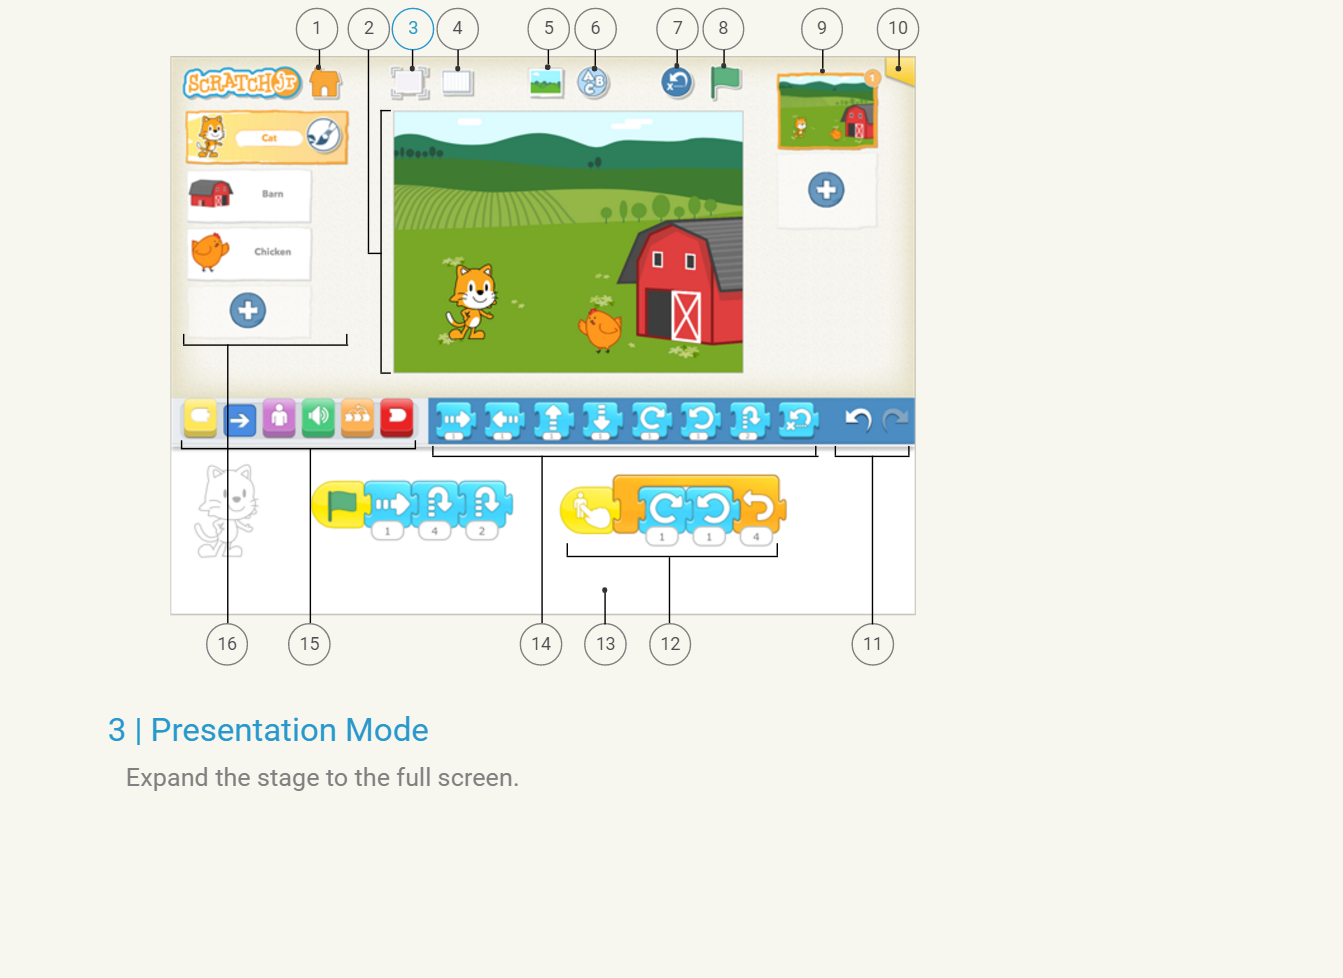Click the Start on Tap script block
The width and height of the screenshot is (1343, 978).
point(588,510)
